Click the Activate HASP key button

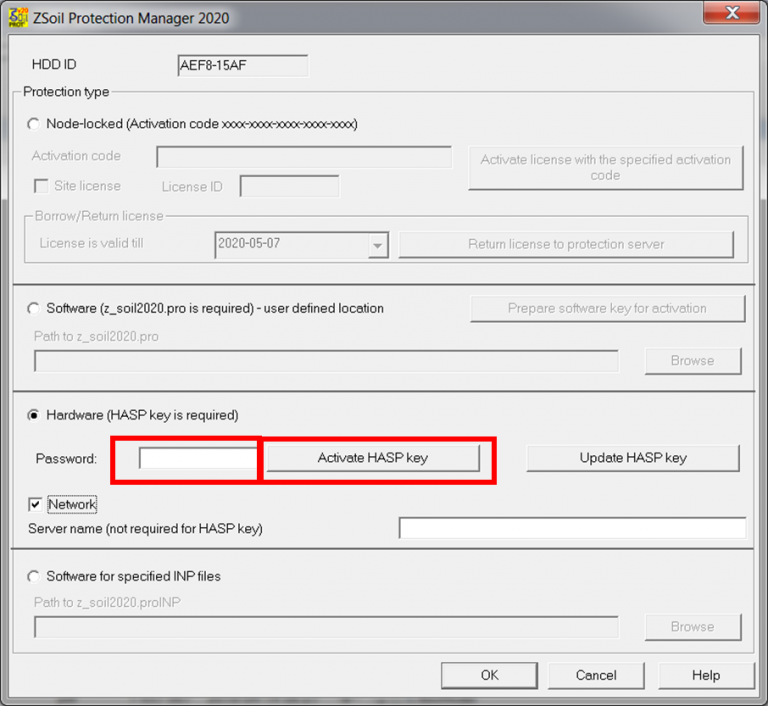pos(373,458)
